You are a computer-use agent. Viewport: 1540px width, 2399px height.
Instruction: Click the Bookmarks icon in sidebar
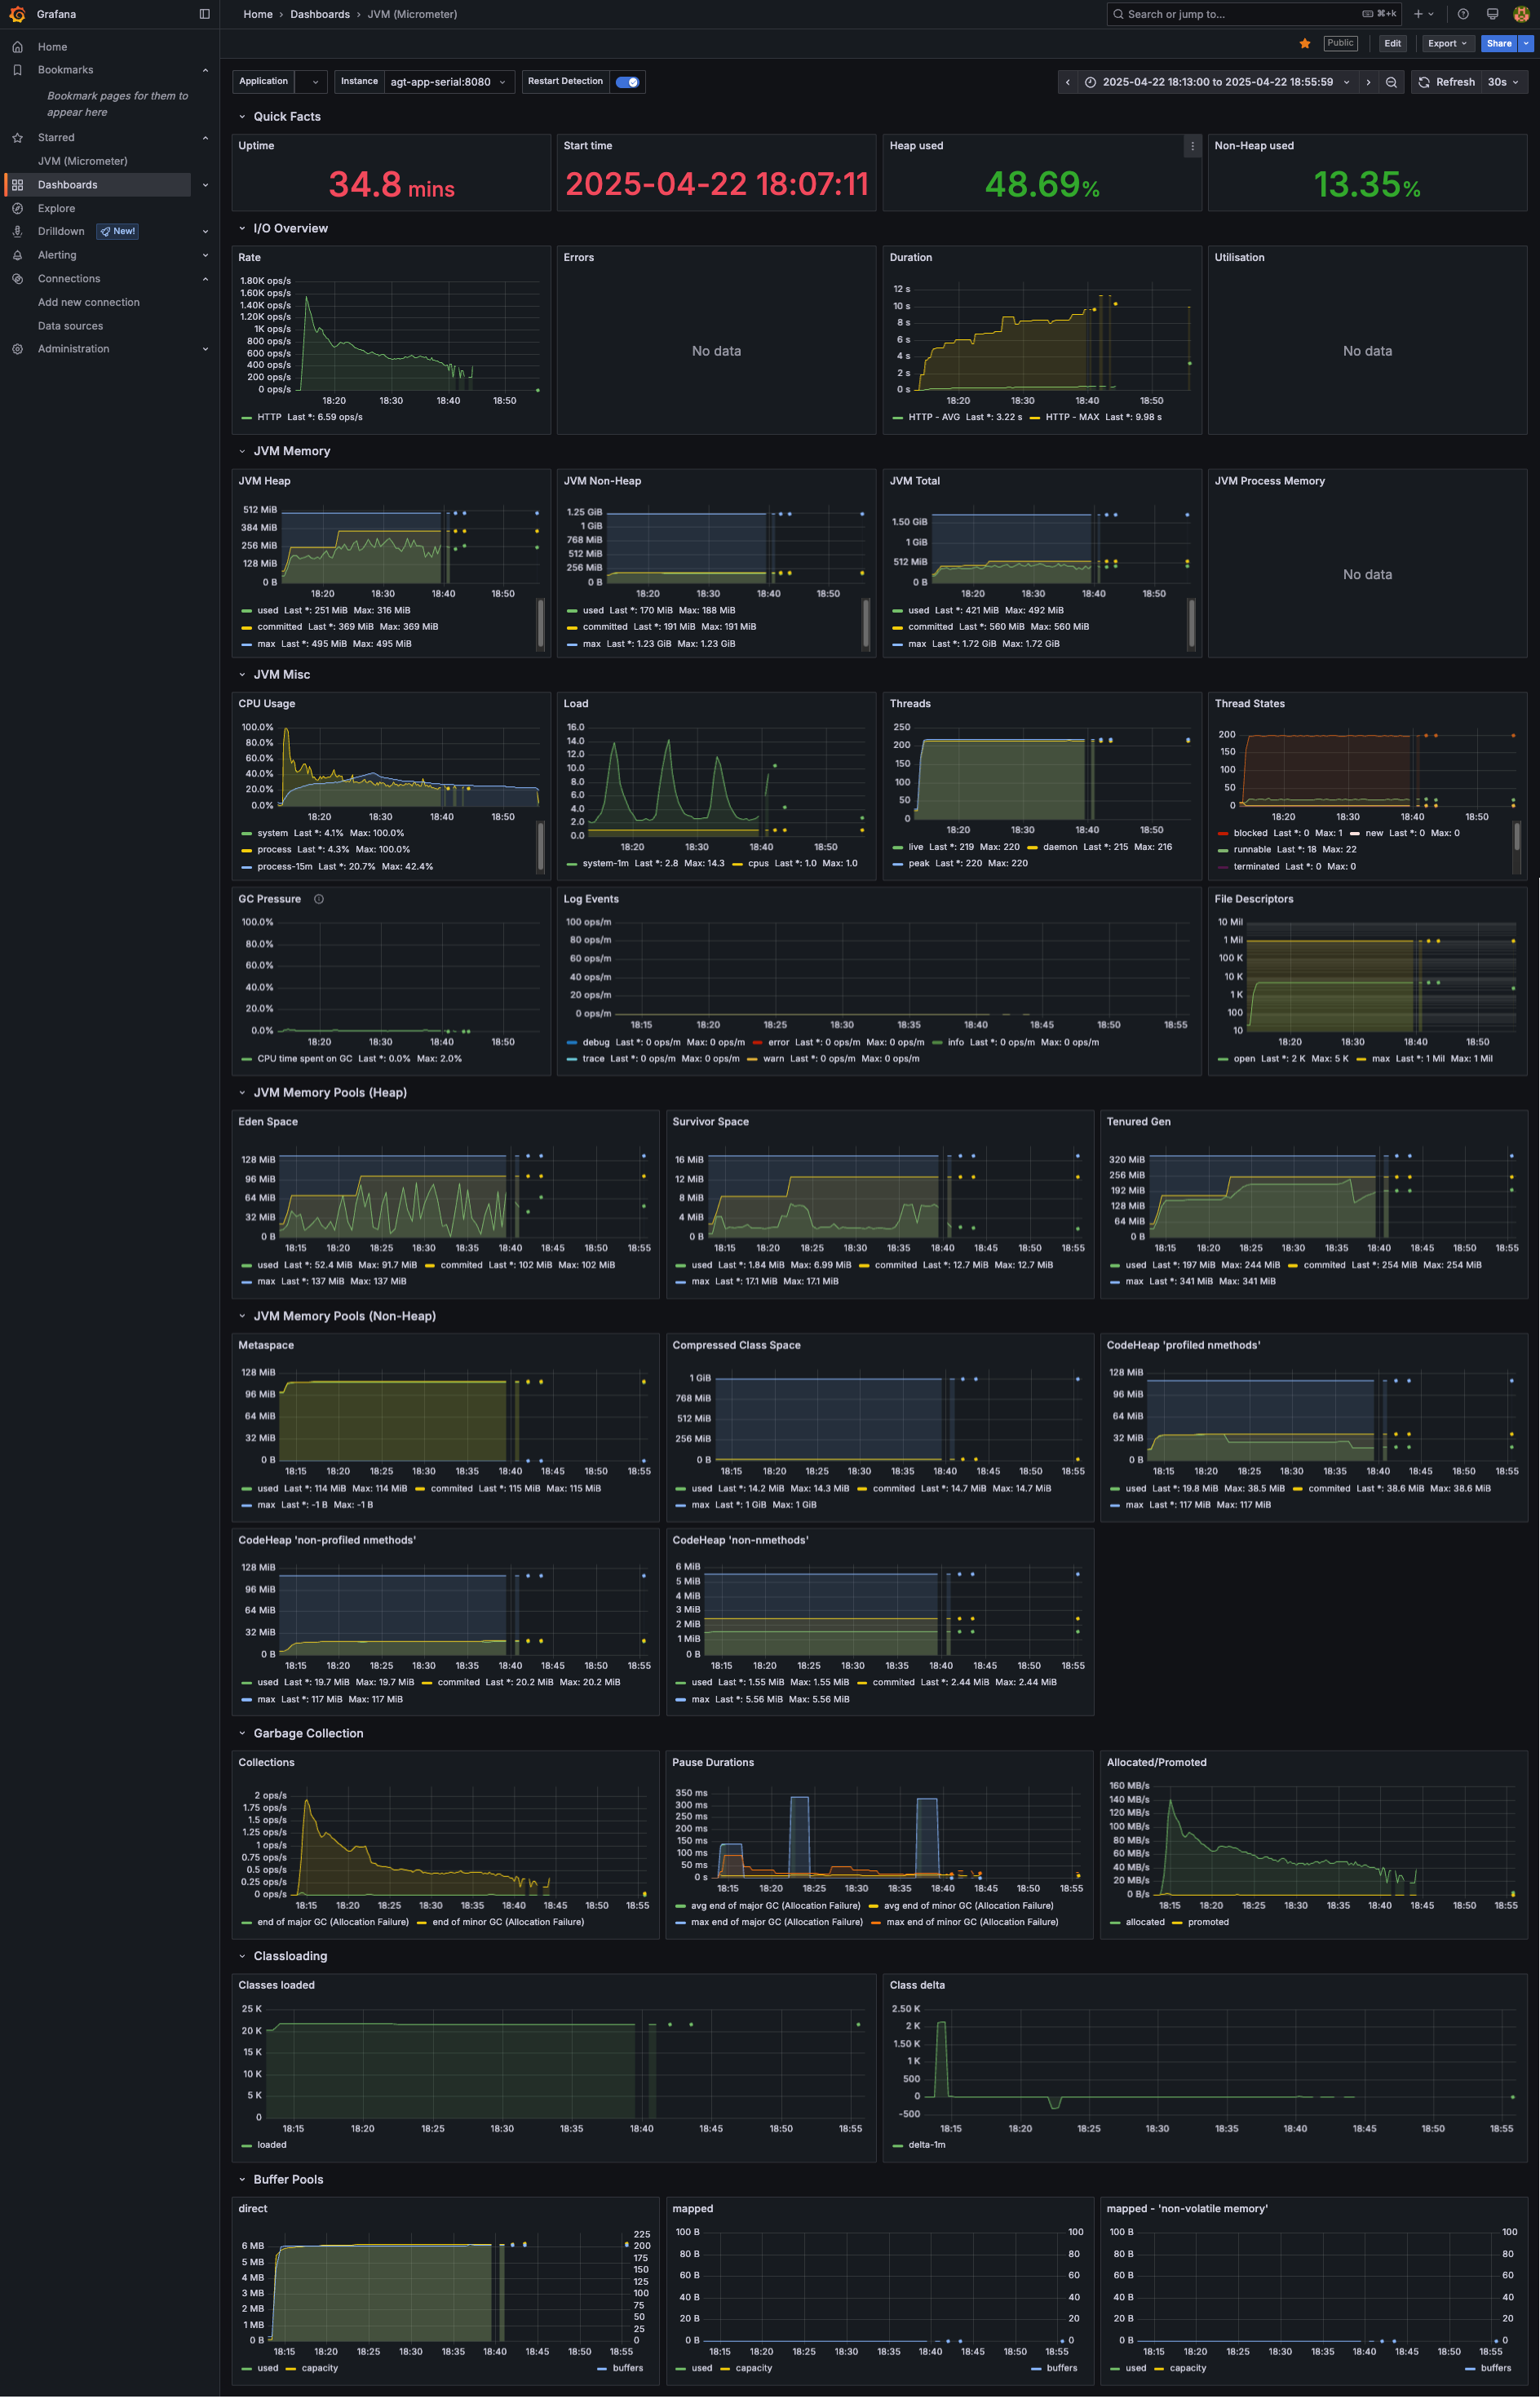(x=17, y=70)
